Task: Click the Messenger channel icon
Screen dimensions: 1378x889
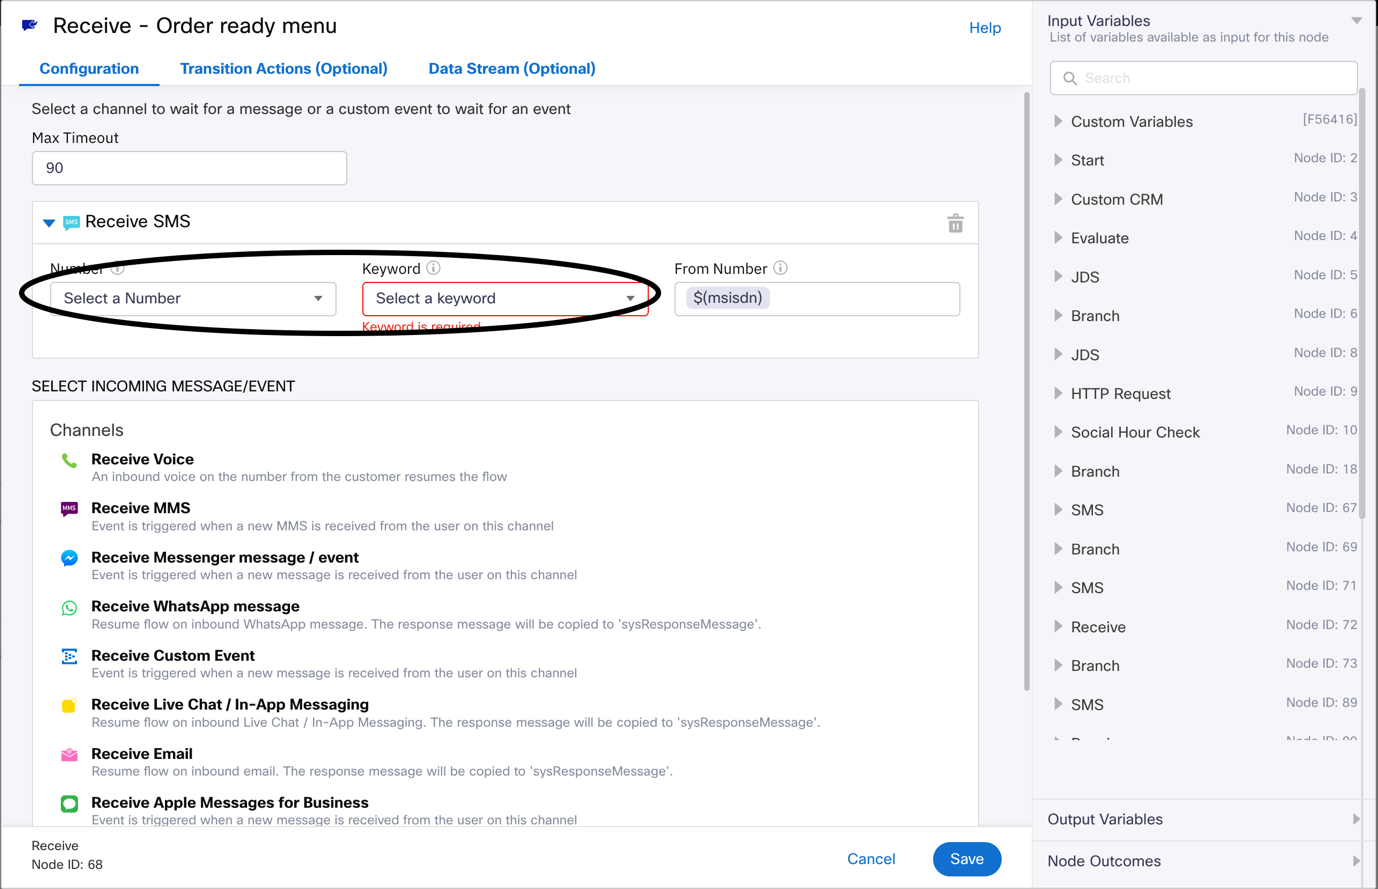Action: coord(69,559)
